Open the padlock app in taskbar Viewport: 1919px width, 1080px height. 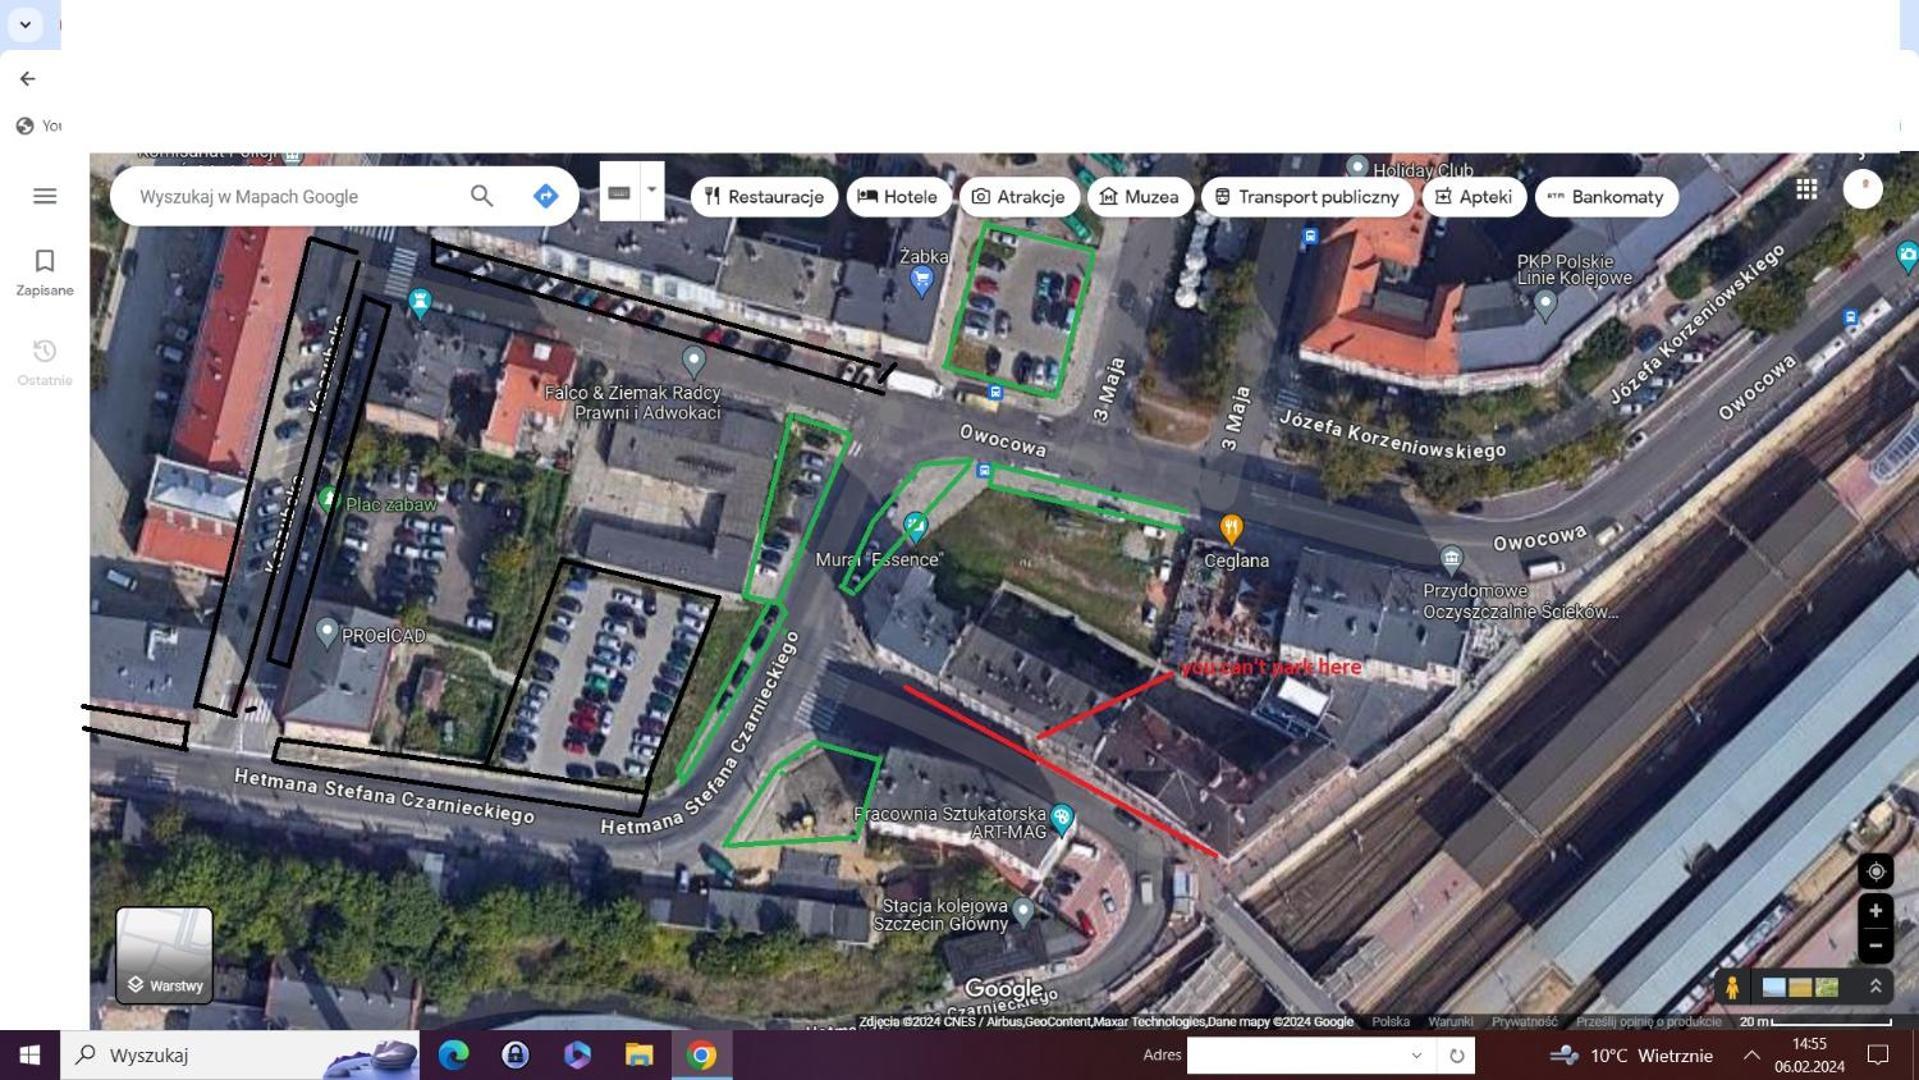515,1055
